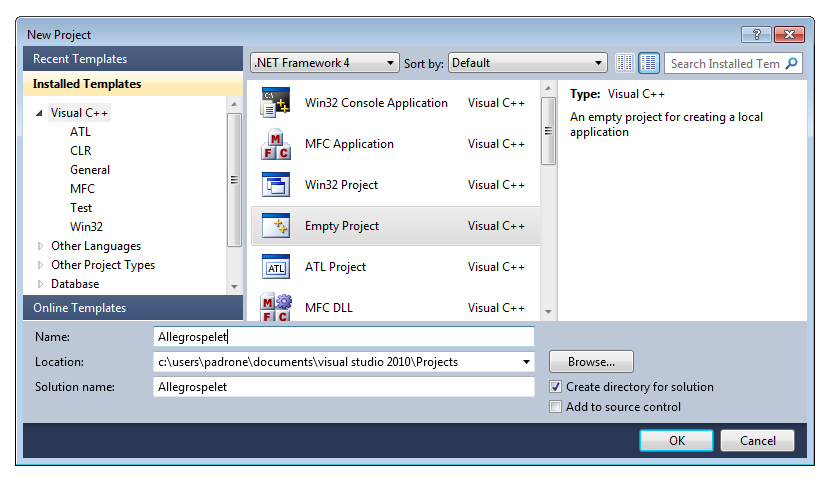Open the Location path dropdown arrow

(526, 362)
